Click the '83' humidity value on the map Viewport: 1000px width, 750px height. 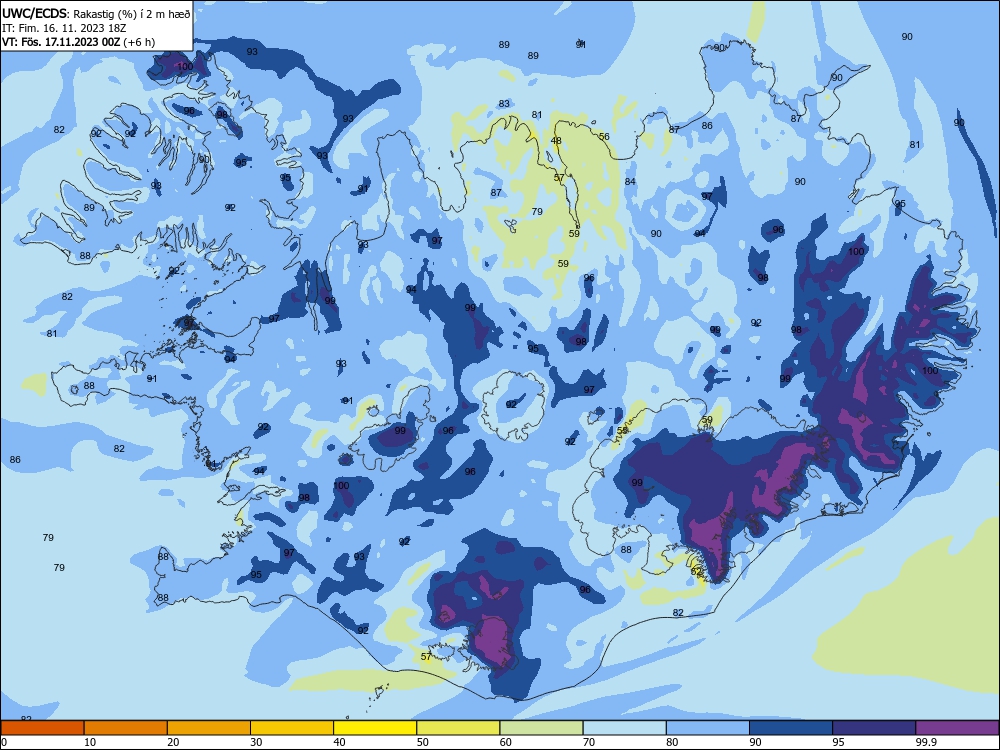click(504, 103)
